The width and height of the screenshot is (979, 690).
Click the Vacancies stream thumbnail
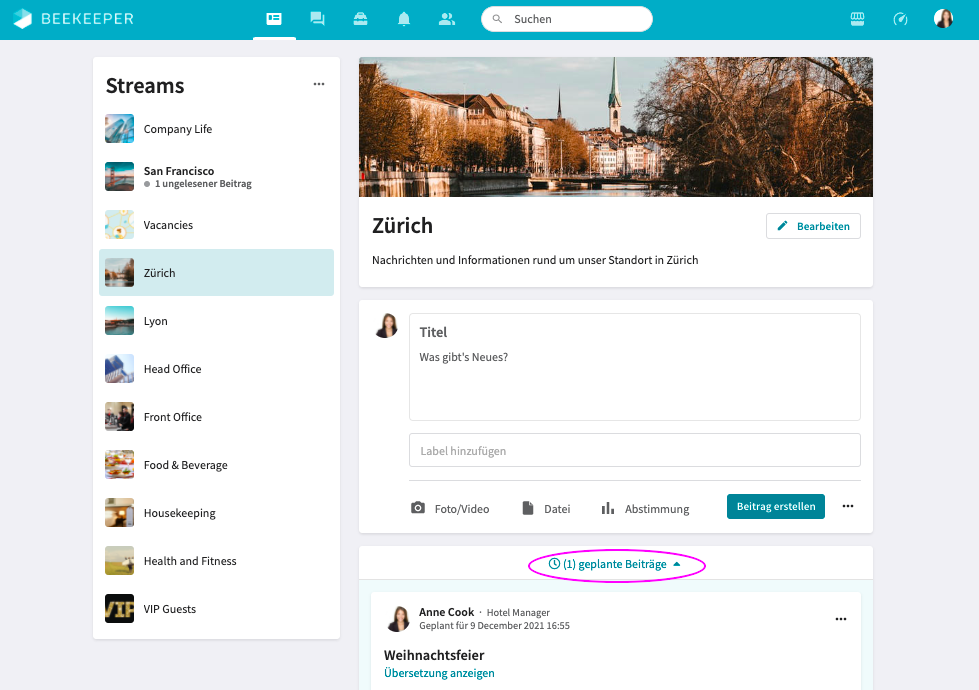(119, 225)
